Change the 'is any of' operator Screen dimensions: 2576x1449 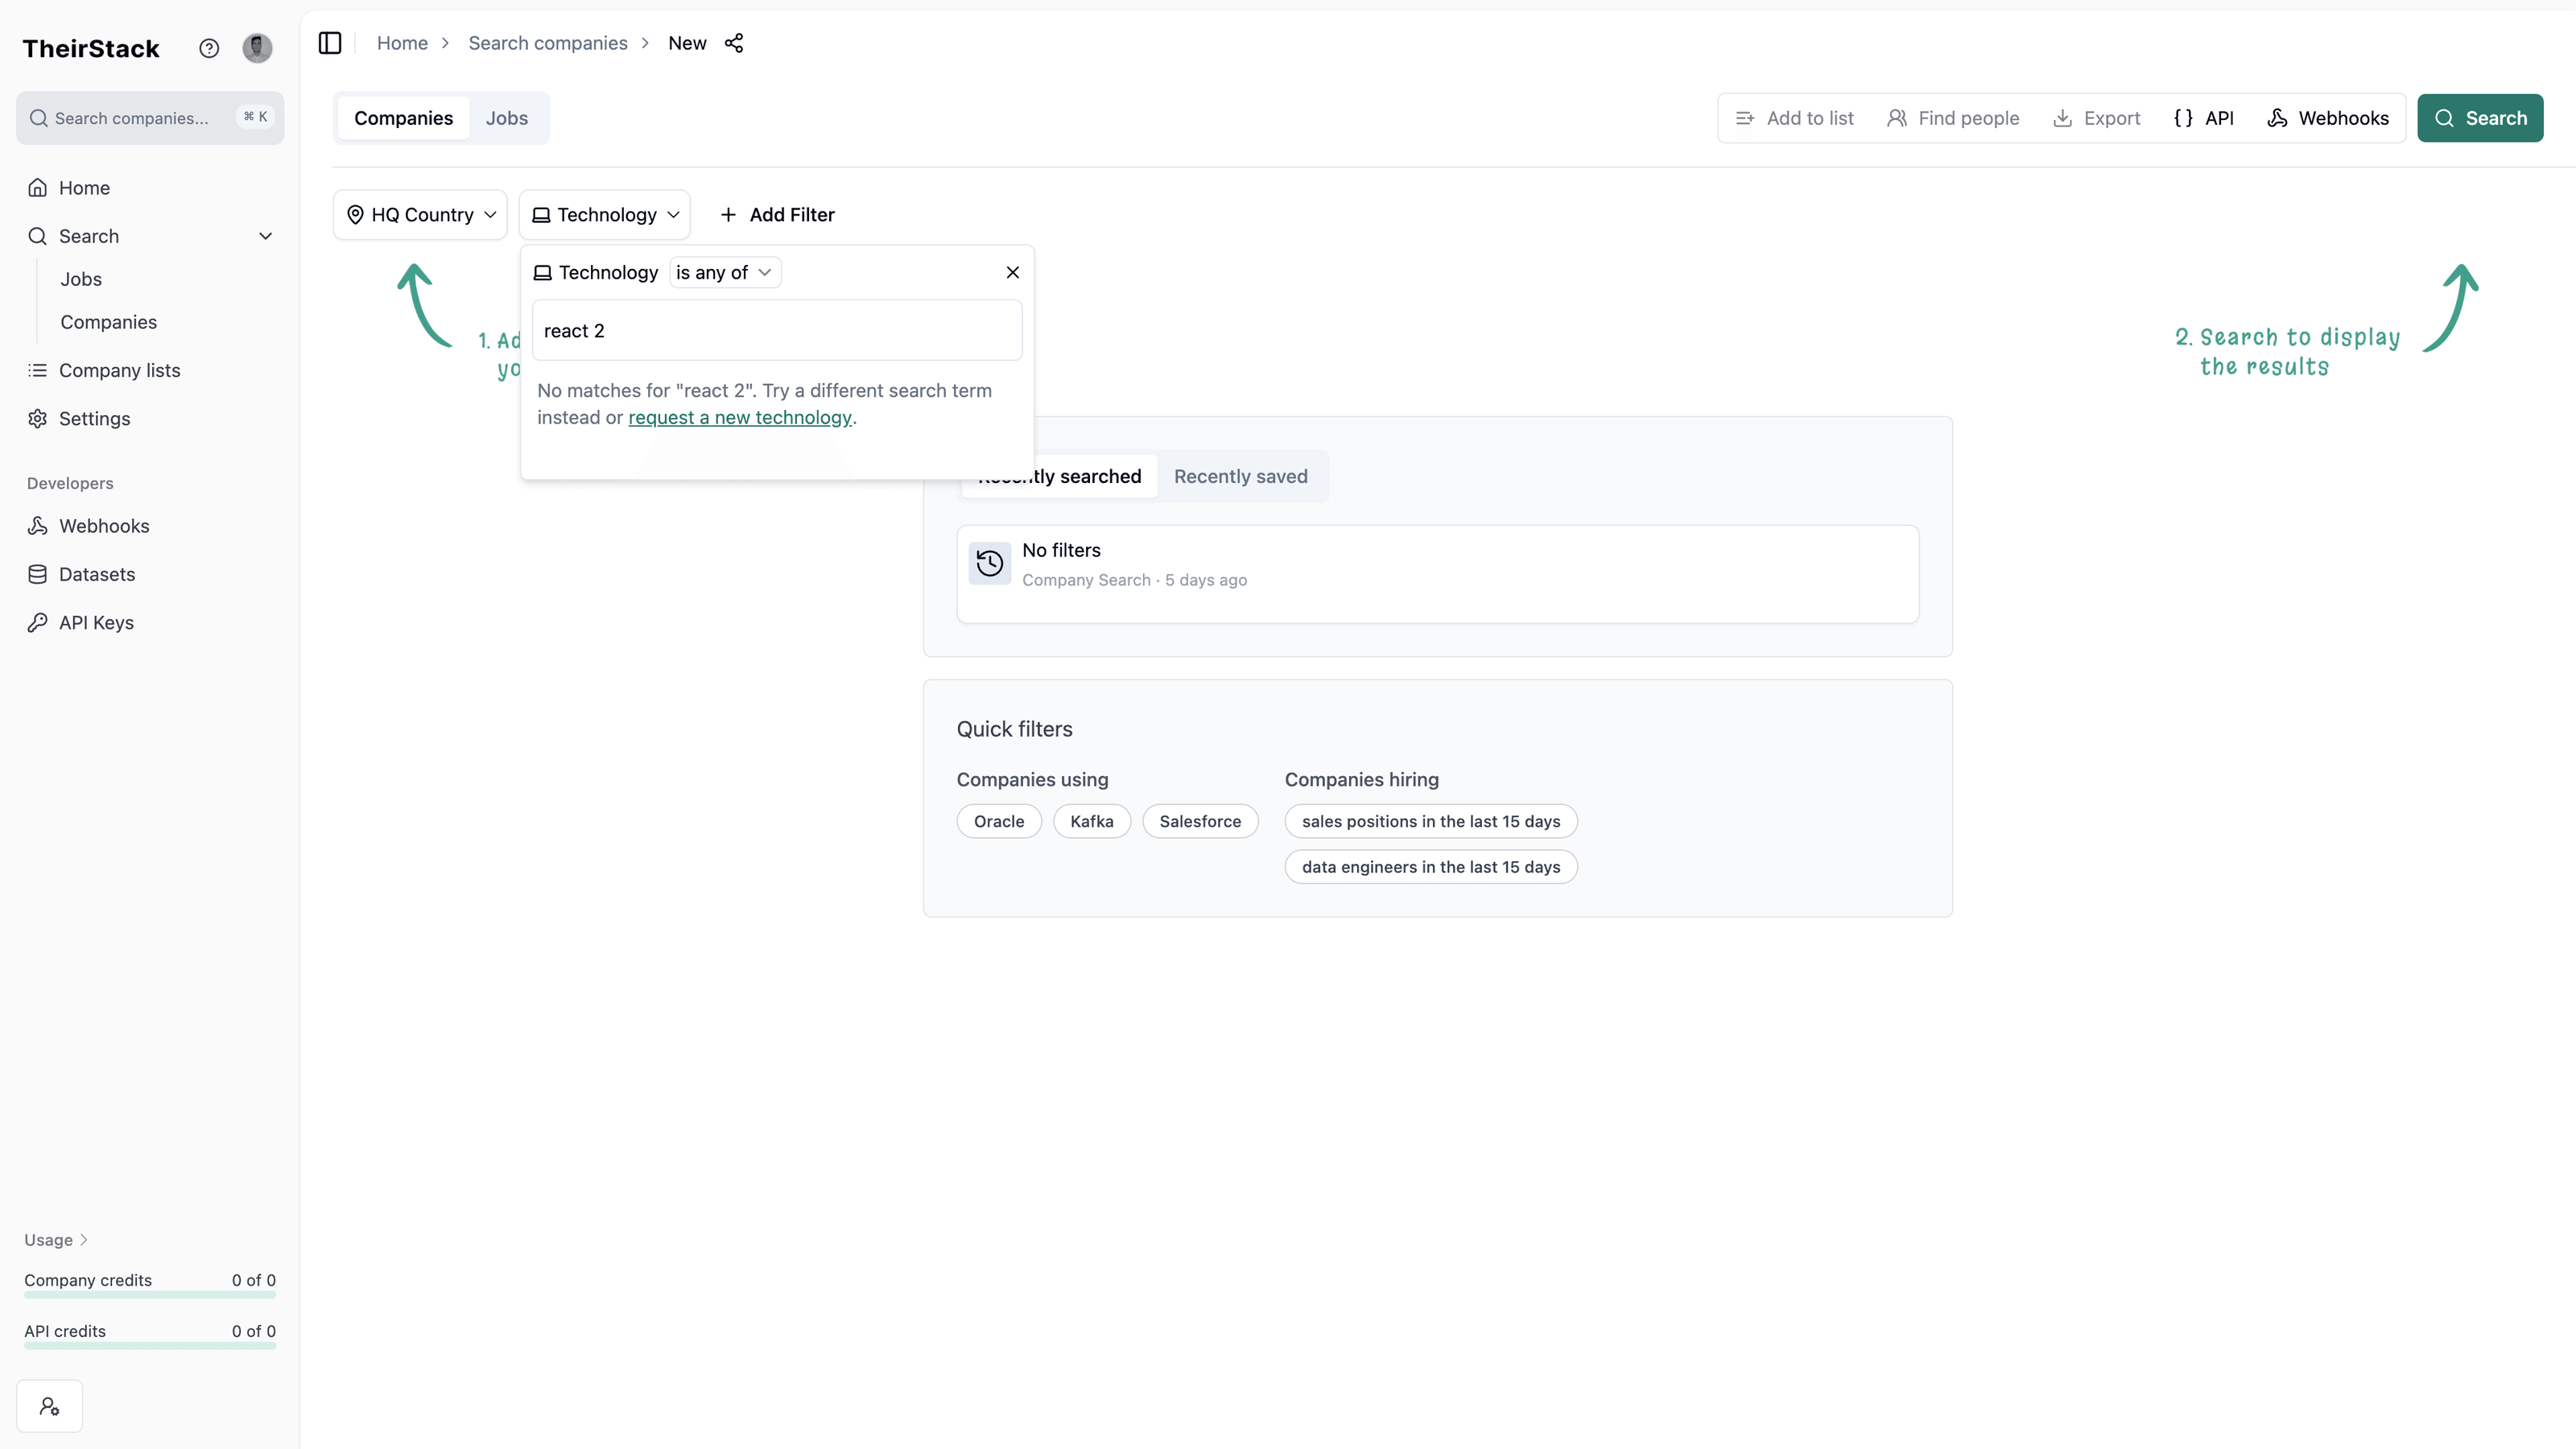724,272
